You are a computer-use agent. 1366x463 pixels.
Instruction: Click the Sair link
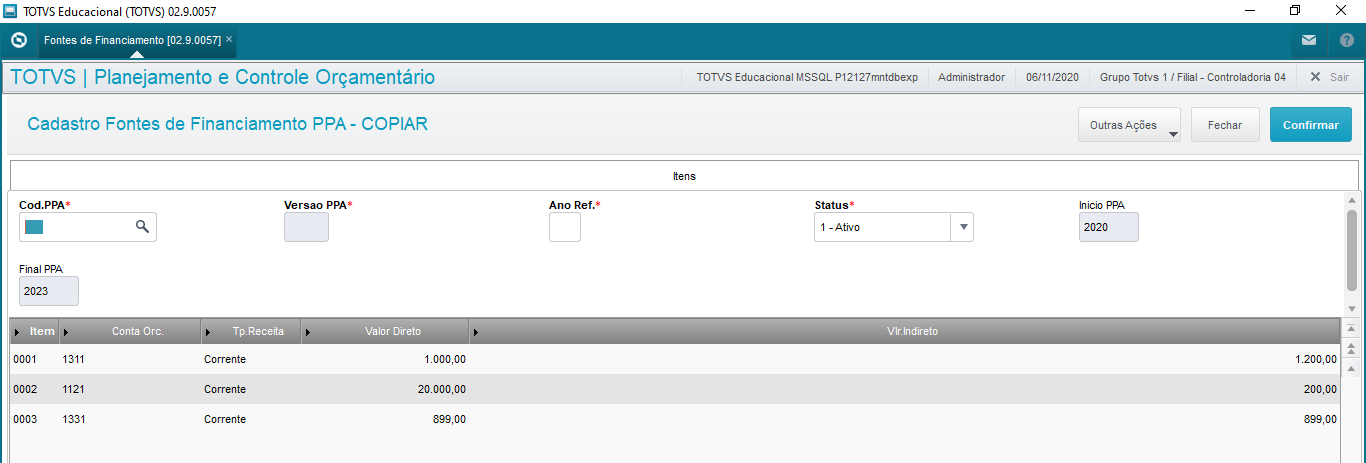pos(1339,77)
